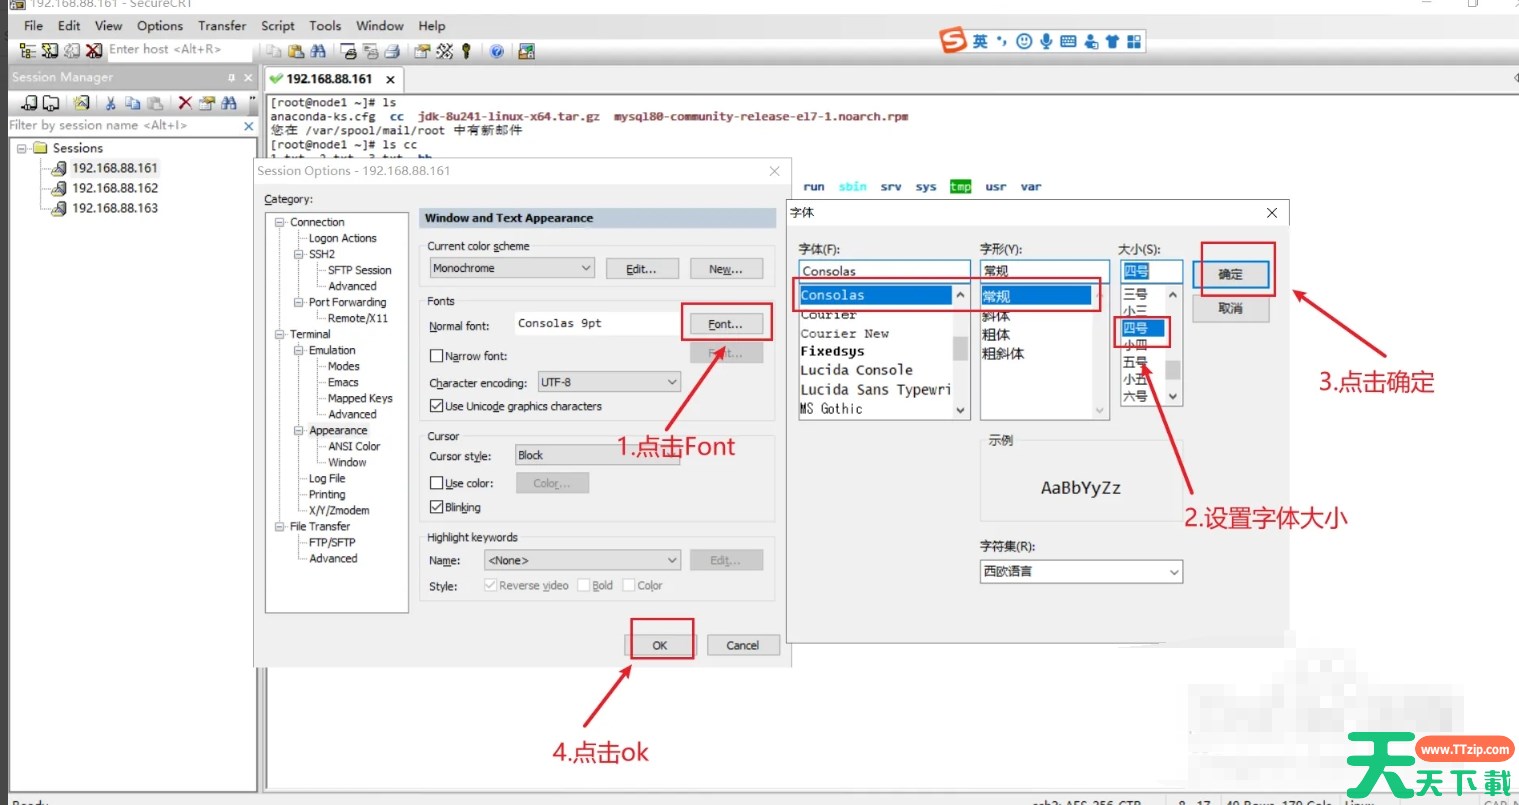The height and width of the screenshot is (805, 1519).
Task: Click the blue Help question mark icon
Action: (x=496, y=51)
